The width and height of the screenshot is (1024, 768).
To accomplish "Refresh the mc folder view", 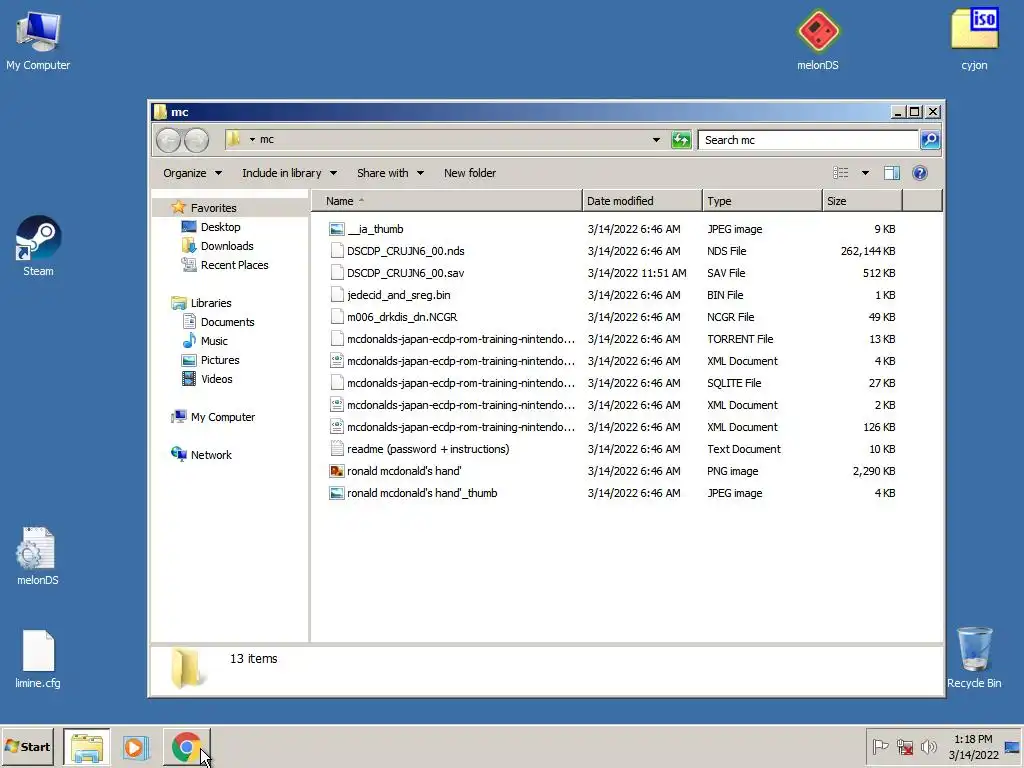I will coord(680,140).
